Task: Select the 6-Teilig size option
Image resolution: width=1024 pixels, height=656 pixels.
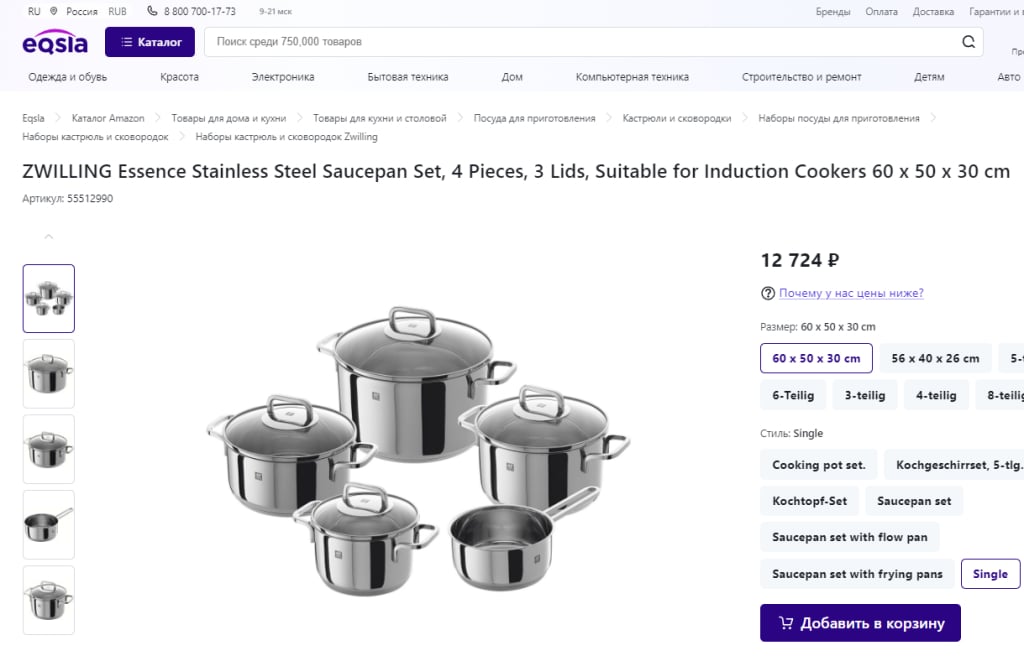Action: coord(793,395)
